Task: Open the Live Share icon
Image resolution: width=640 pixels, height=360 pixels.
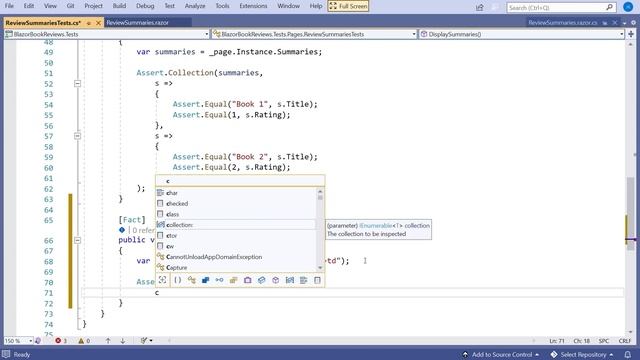Action: pyautogui.click(x=480, y=7)
